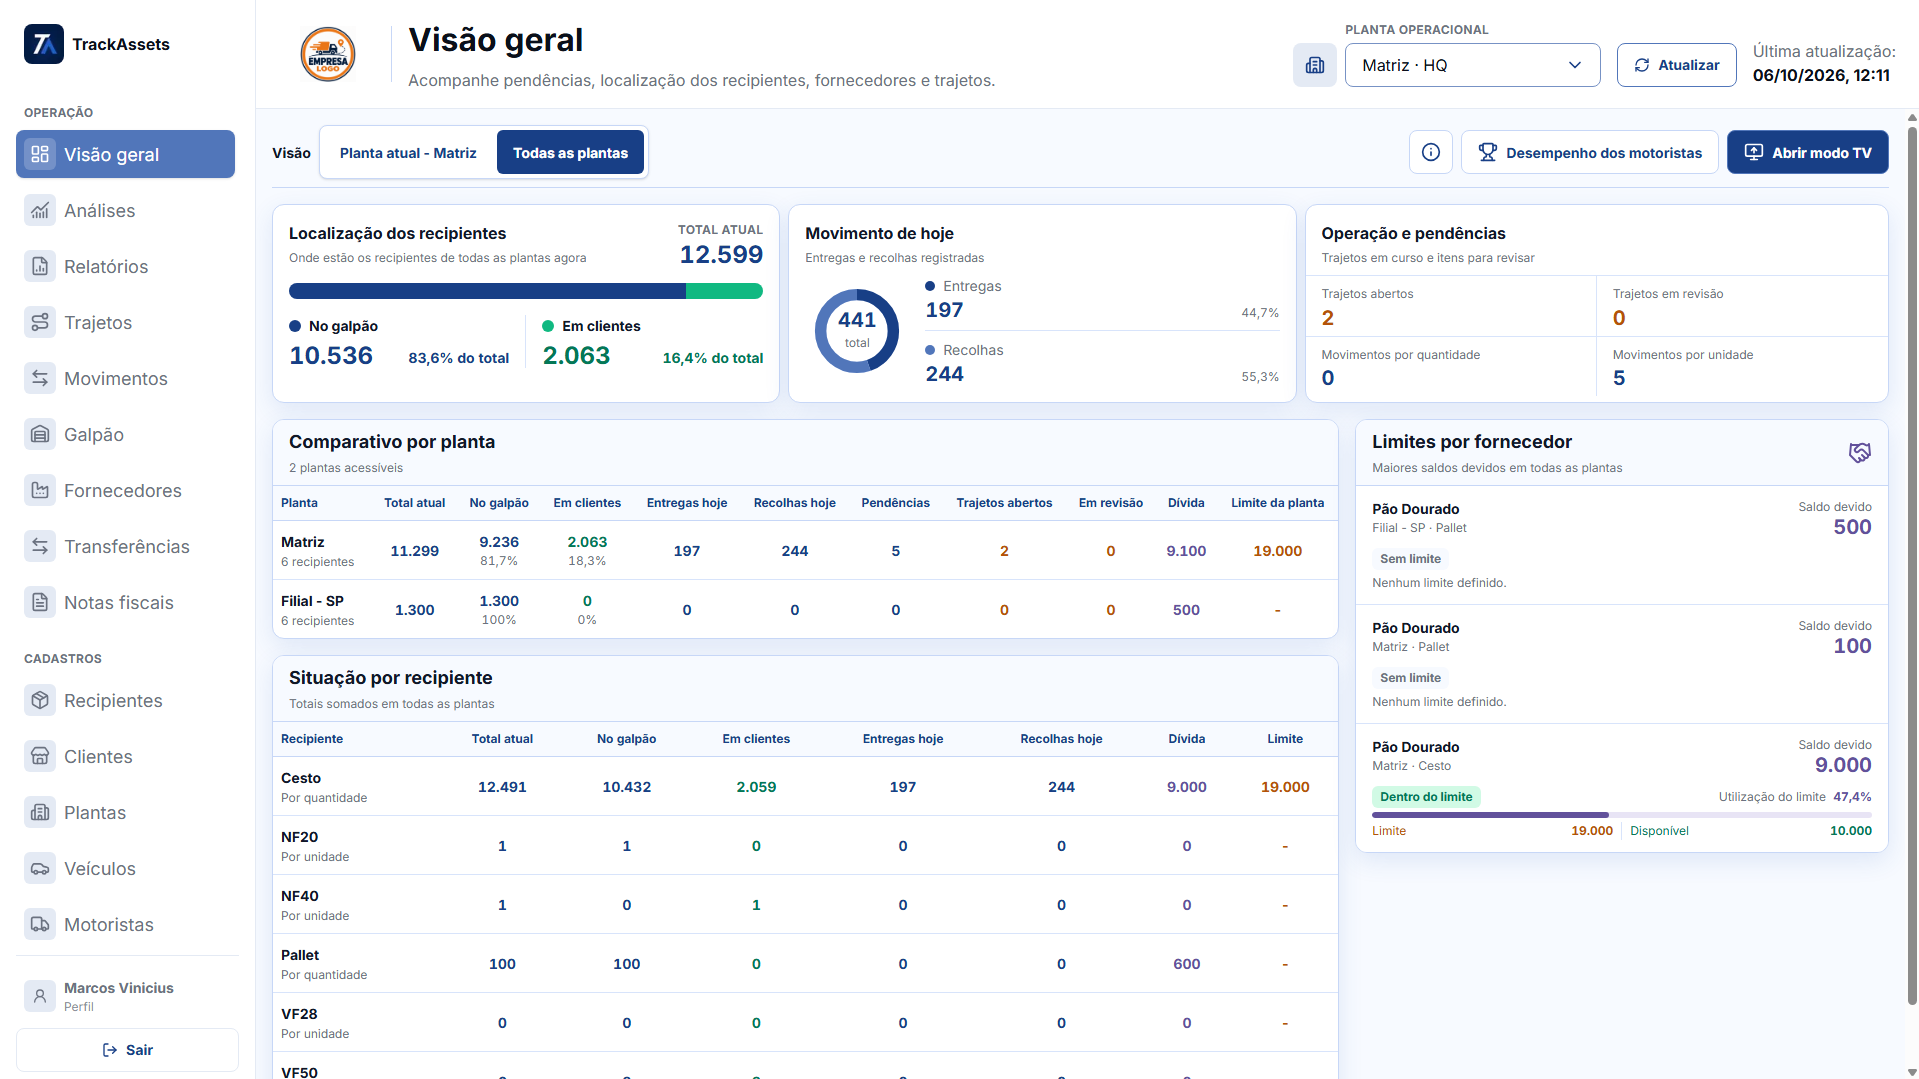
Task: Click the building icon beside plant selector
Action: [x=1315, y=65]
